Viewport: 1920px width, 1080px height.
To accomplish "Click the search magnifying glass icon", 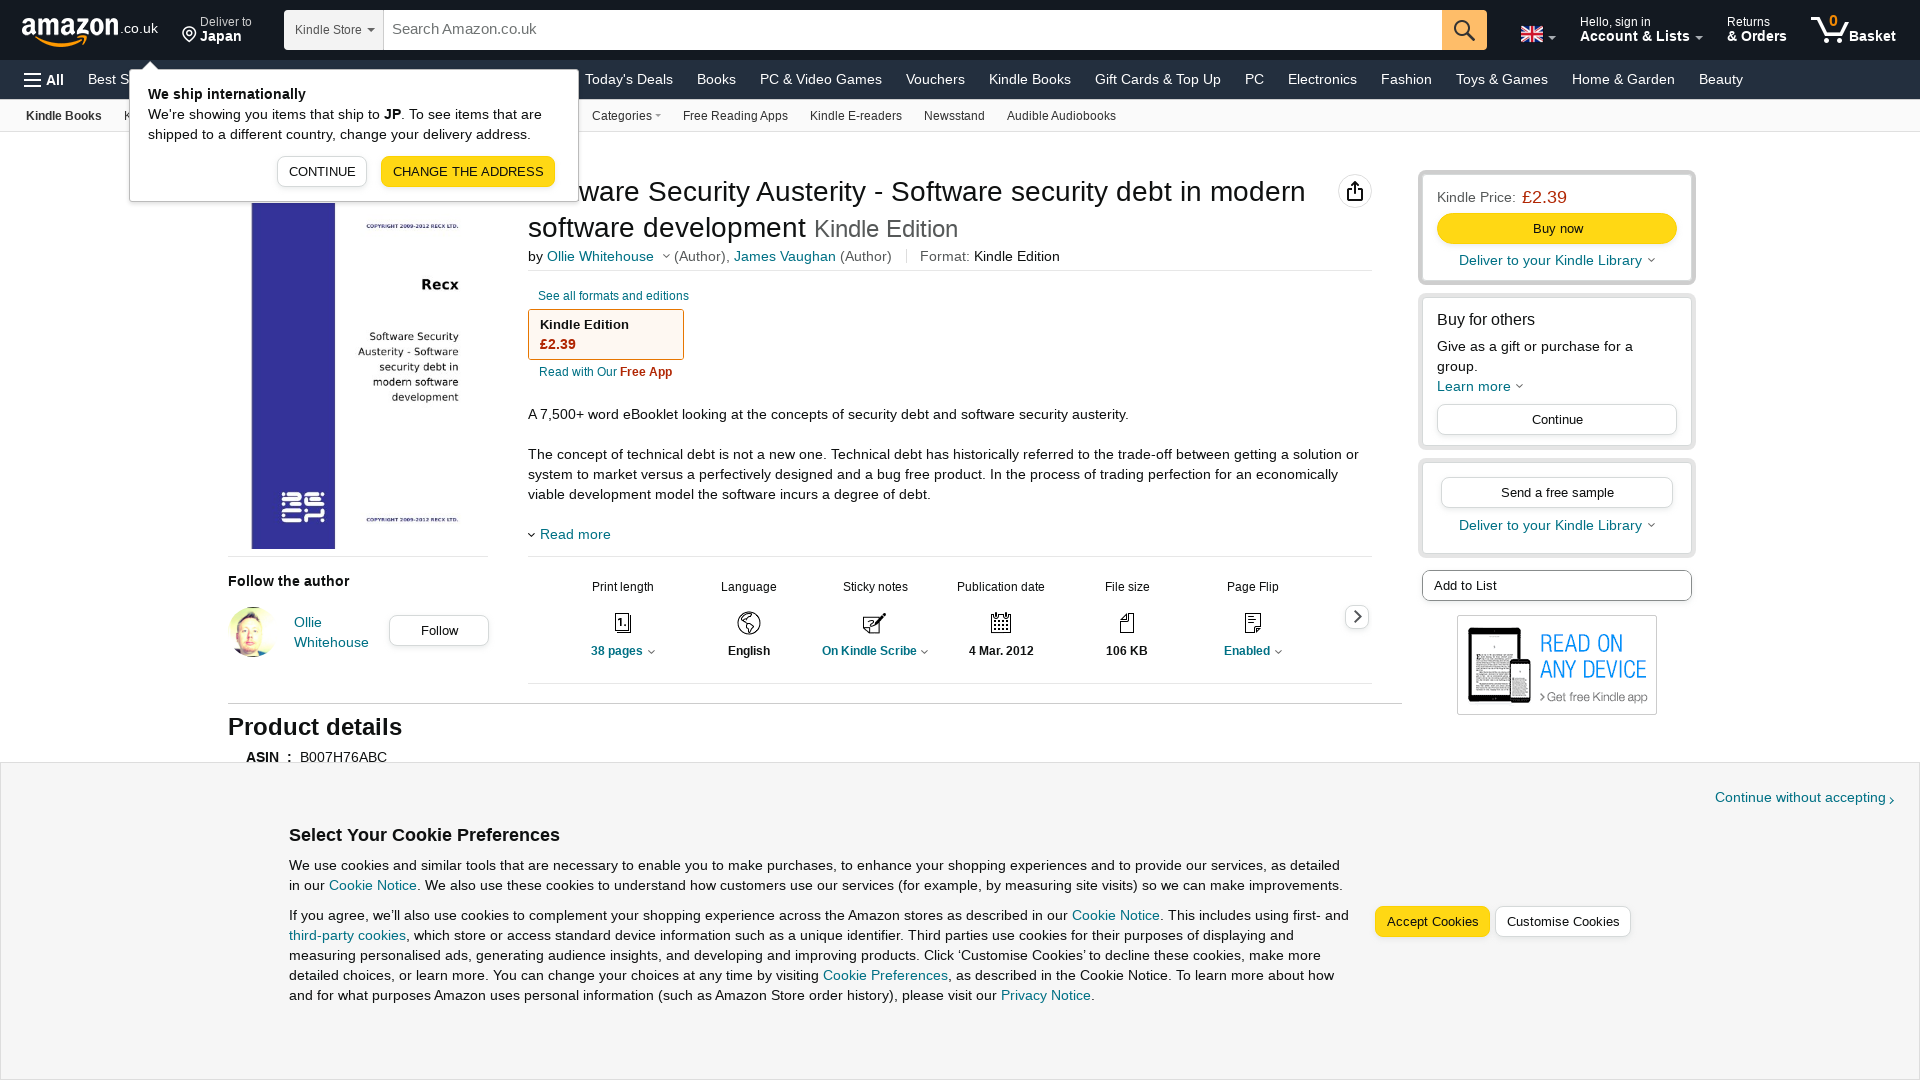I will tap(1464, 29).
